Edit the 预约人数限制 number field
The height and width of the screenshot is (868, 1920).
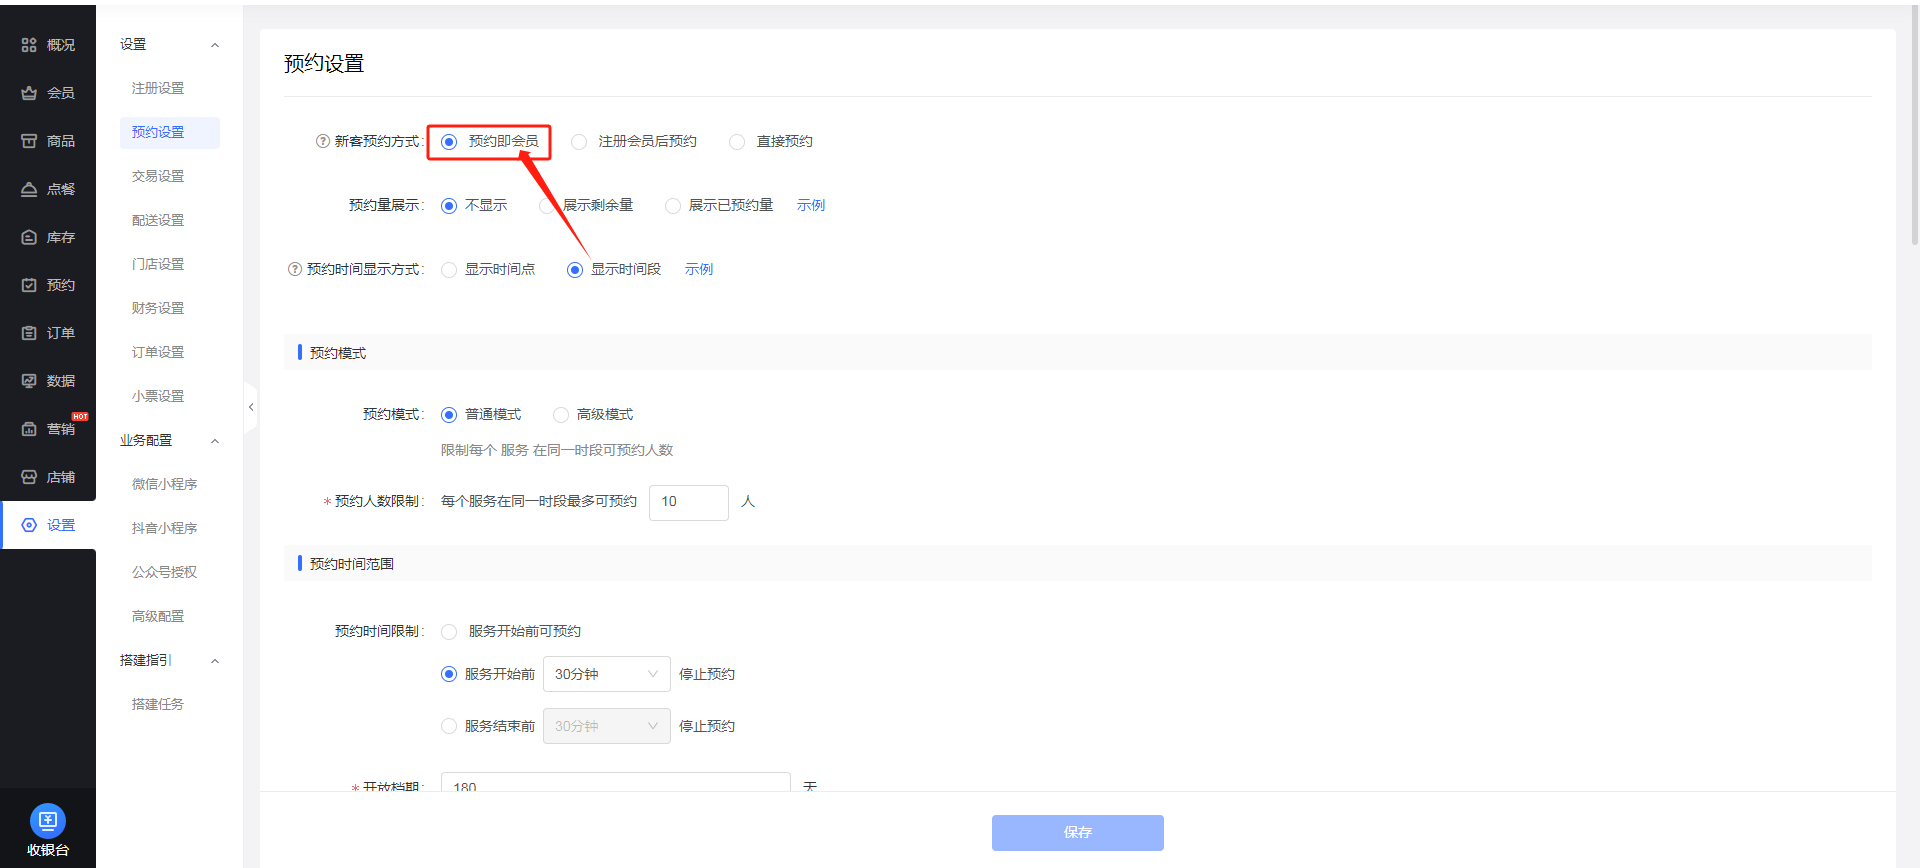[689, 502]
